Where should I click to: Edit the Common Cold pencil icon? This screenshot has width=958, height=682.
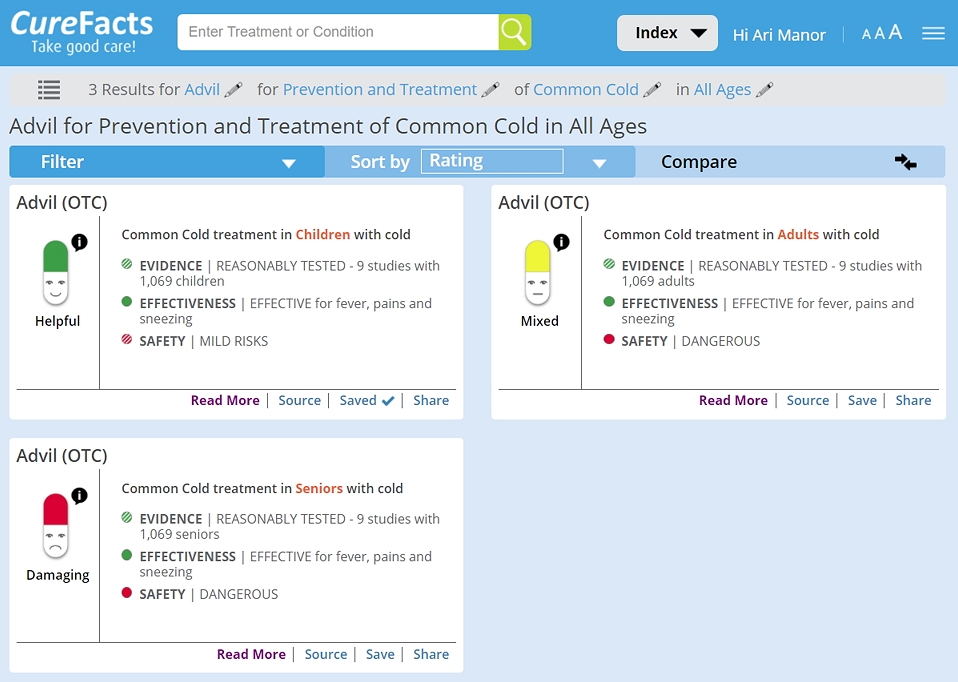652,90
